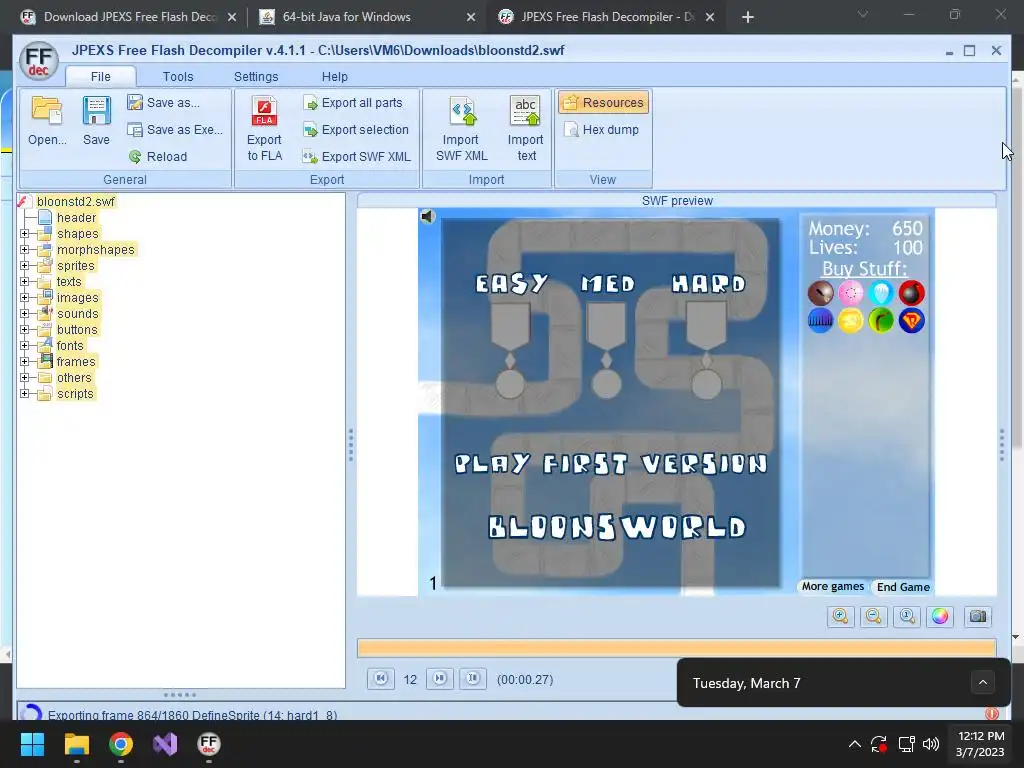Screen dimensions: 1024x768
Task: Click Import SWF XML icon
Action: click(462, 129)
